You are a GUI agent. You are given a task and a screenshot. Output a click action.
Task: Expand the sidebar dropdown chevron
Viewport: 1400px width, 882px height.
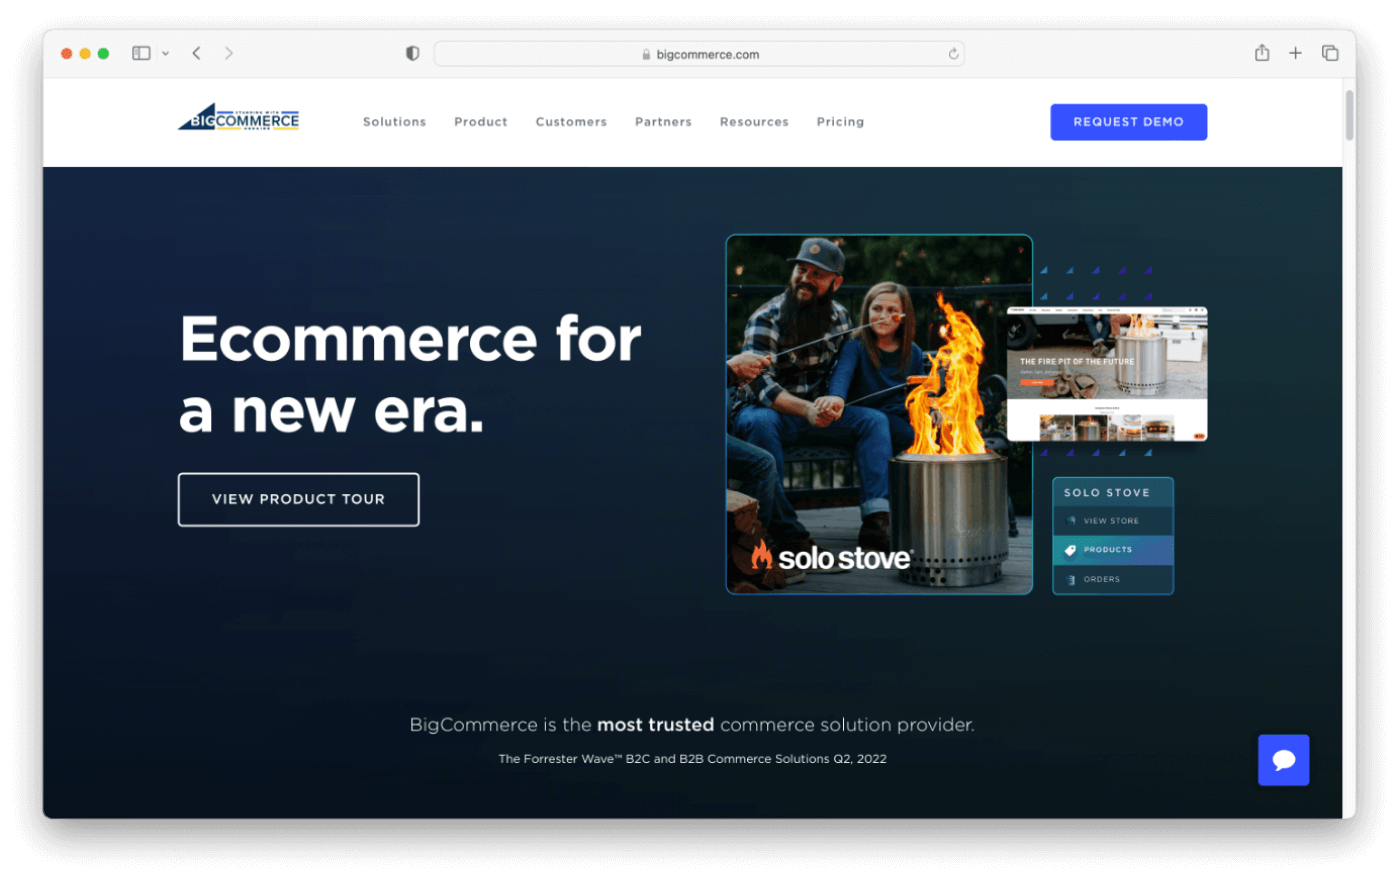pos(166,54)
